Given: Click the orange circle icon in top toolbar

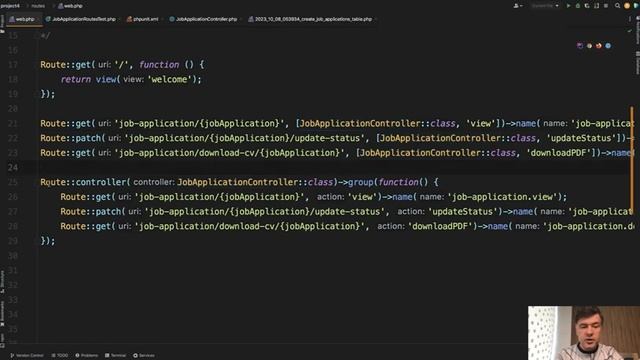Looking at the screenshot, I should [627, 6].
